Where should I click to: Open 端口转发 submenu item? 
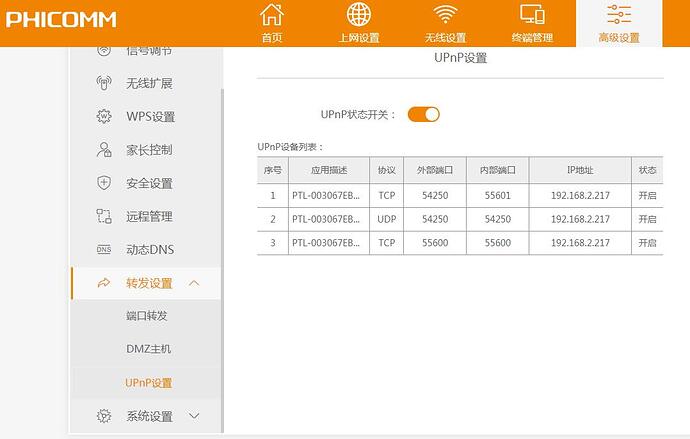(x=147, y=315)
